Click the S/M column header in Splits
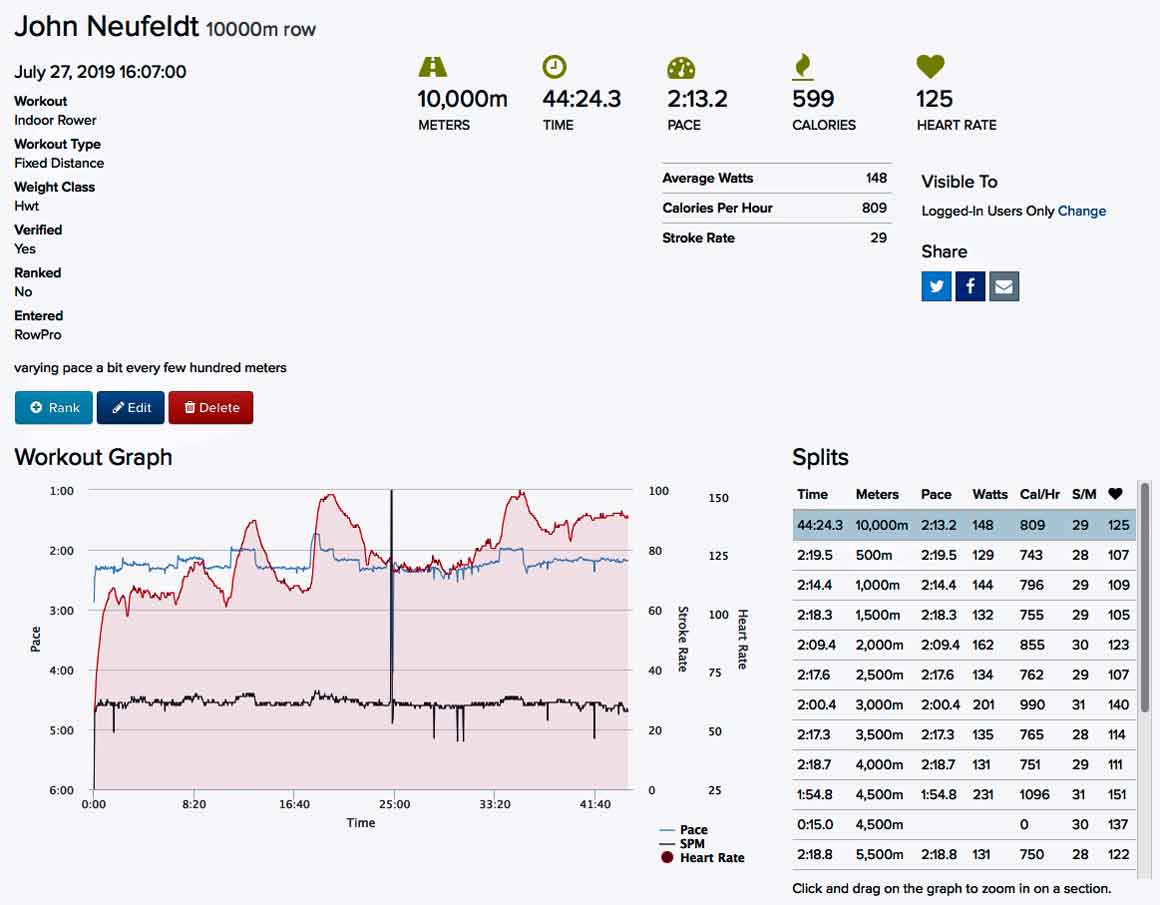 pos(1084,494)
